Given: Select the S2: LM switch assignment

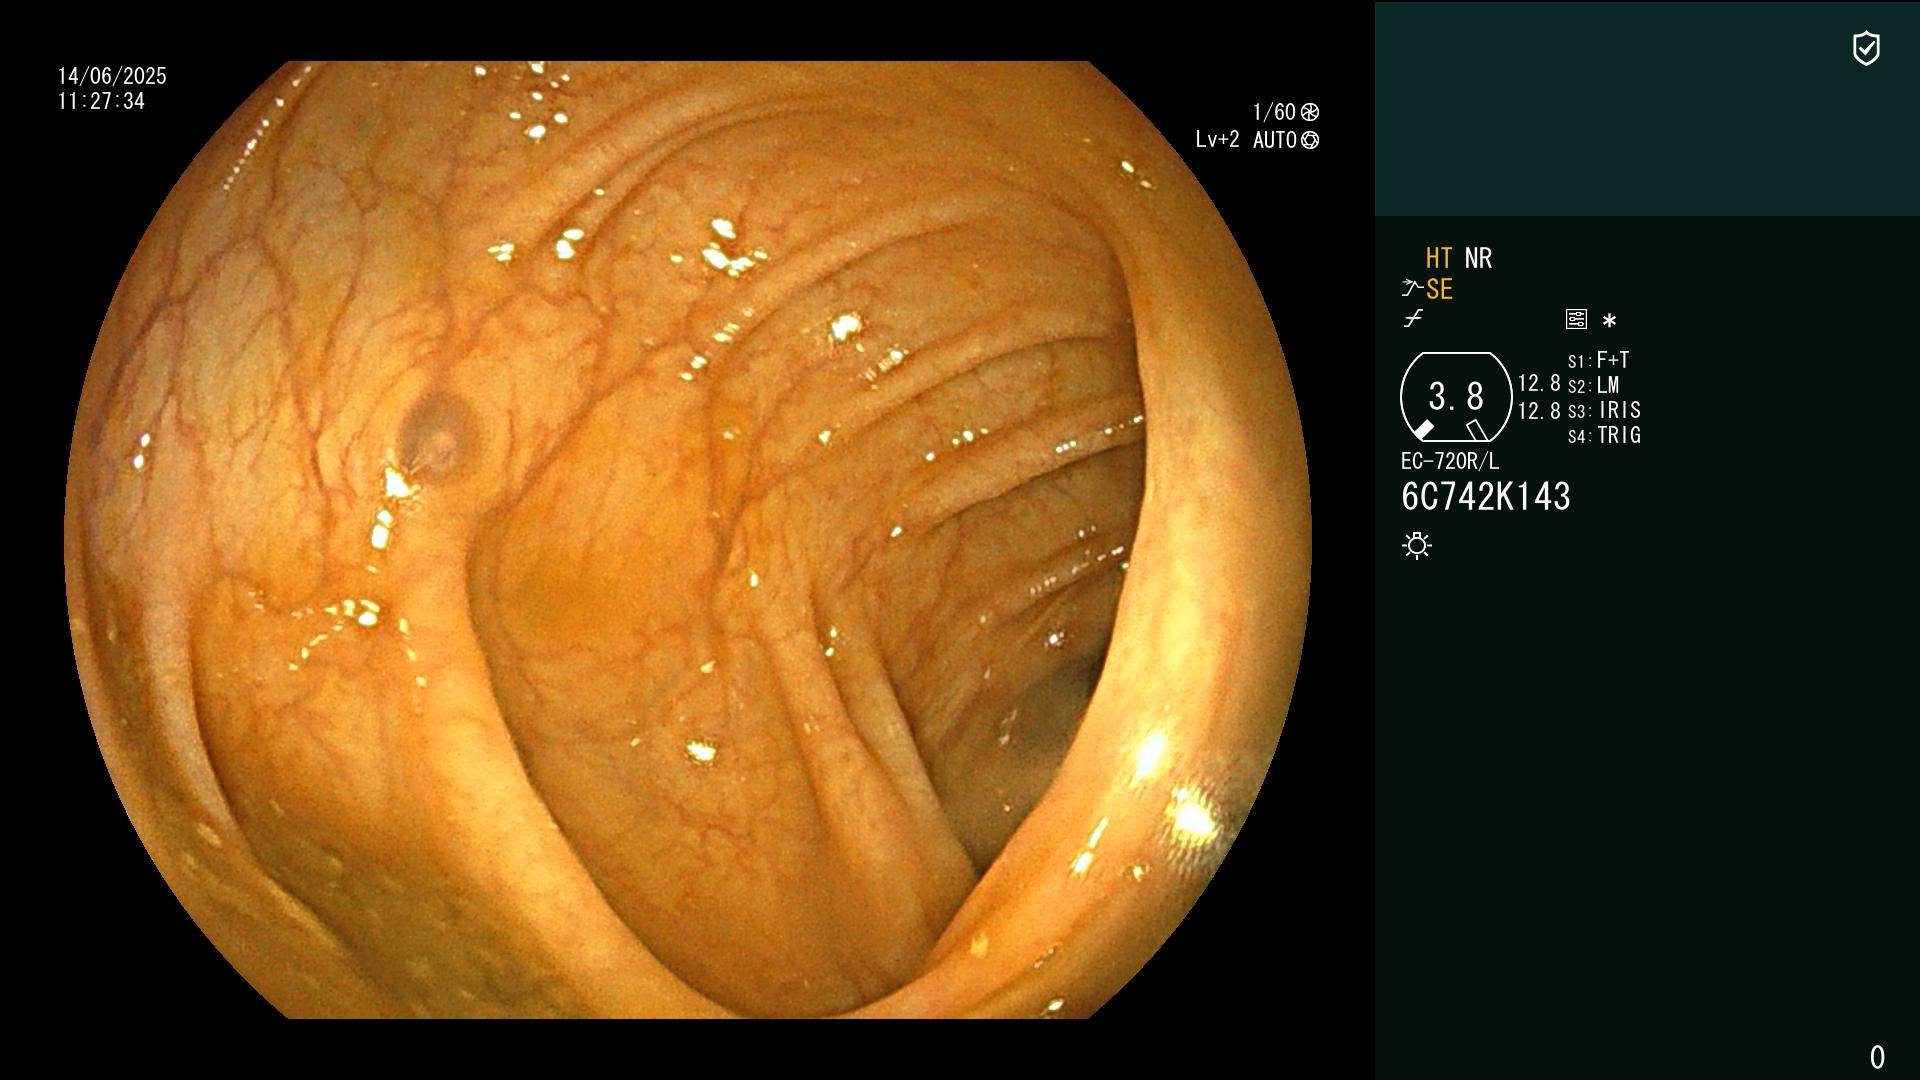Looking at the screenshot, I should coord(1594,385).
